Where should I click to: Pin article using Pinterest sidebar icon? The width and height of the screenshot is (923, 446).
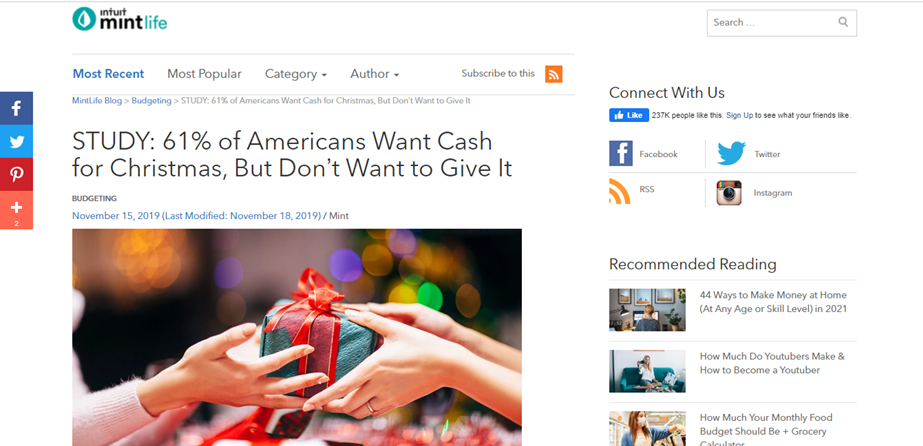pyautogui.click(x=16, y=174)
